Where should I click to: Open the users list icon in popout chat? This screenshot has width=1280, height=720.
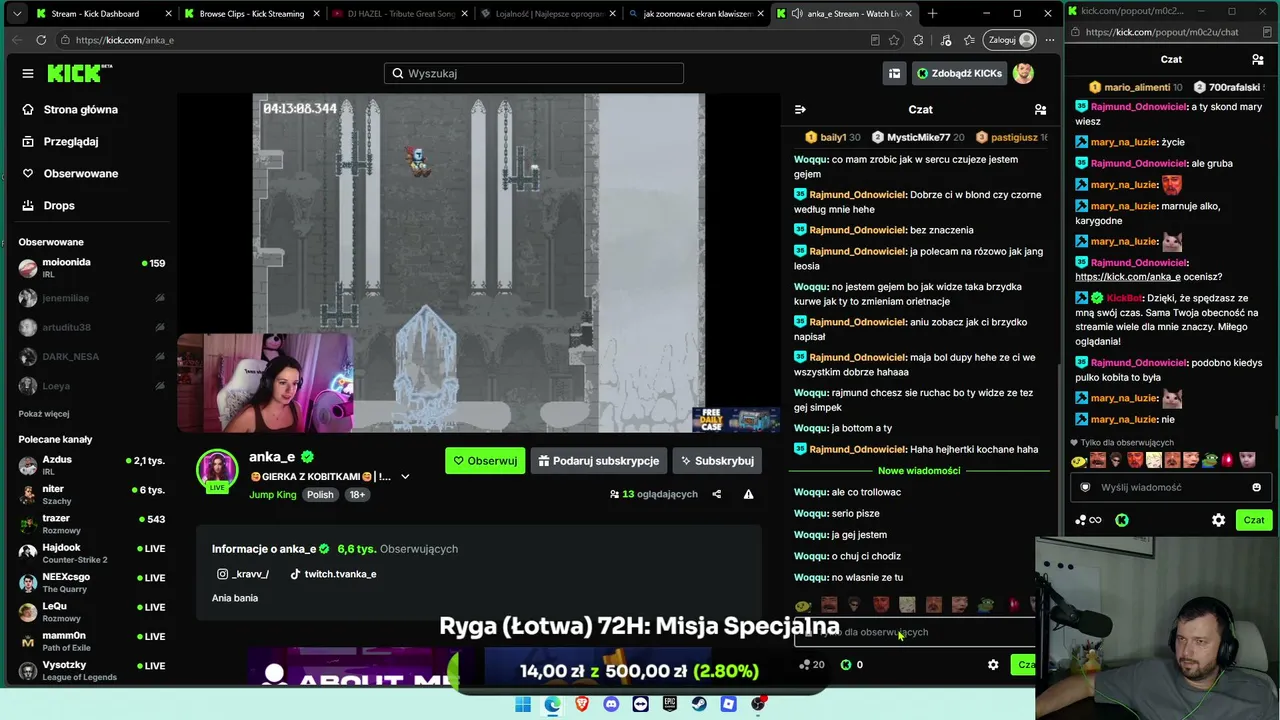tap(1258, 60)
